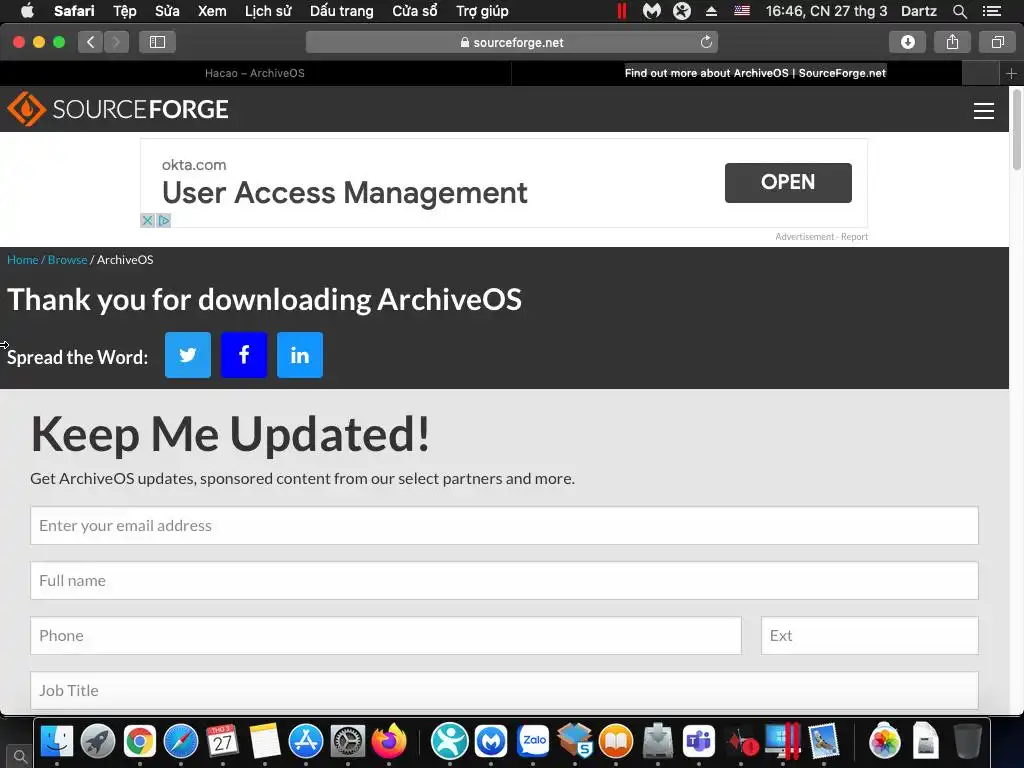The width and height of the screenshot is (1024, 768).
Task: Show the Safari sidebar
Action: point(157,42)
